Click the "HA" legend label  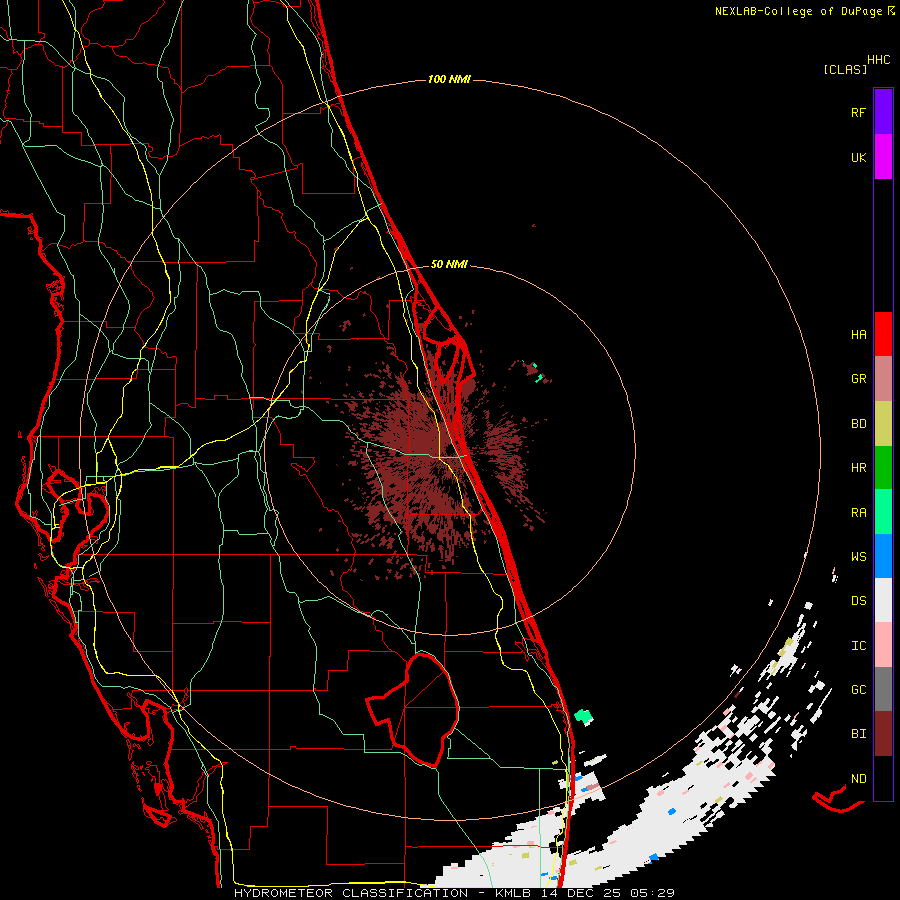858,334
